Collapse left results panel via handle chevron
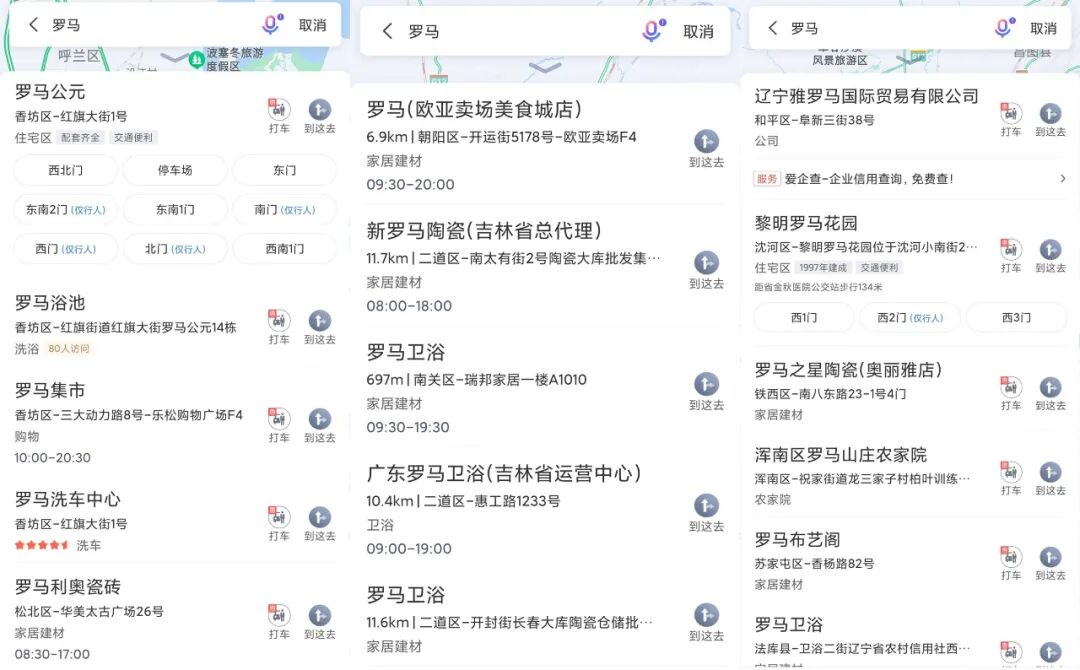 pos(174,59)
